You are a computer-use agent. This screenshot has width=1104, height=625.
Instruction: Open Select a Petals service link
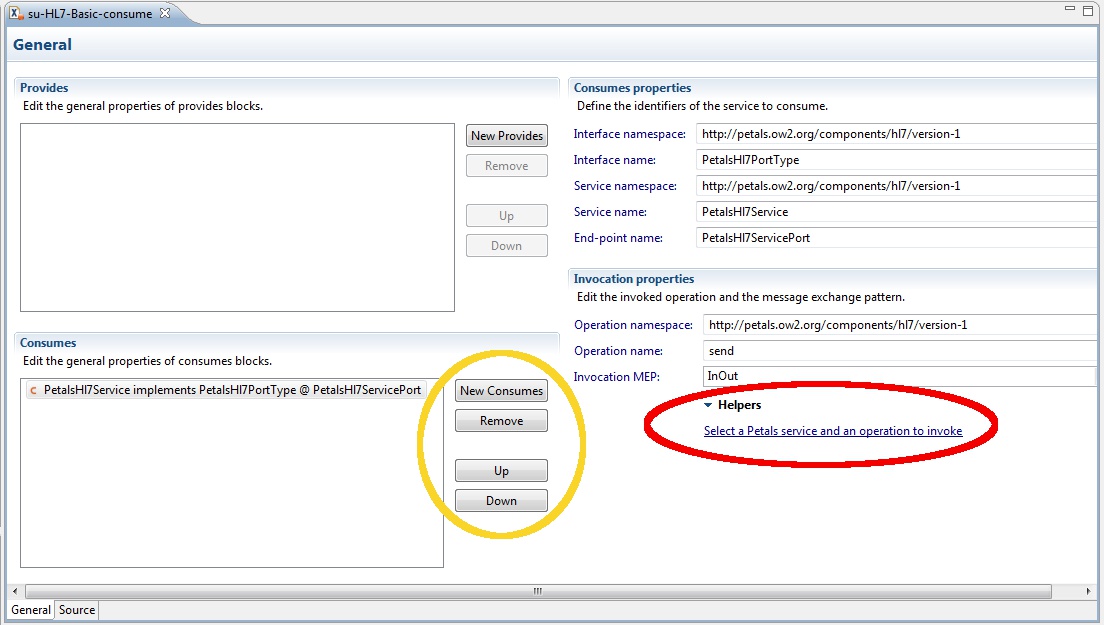832,431
